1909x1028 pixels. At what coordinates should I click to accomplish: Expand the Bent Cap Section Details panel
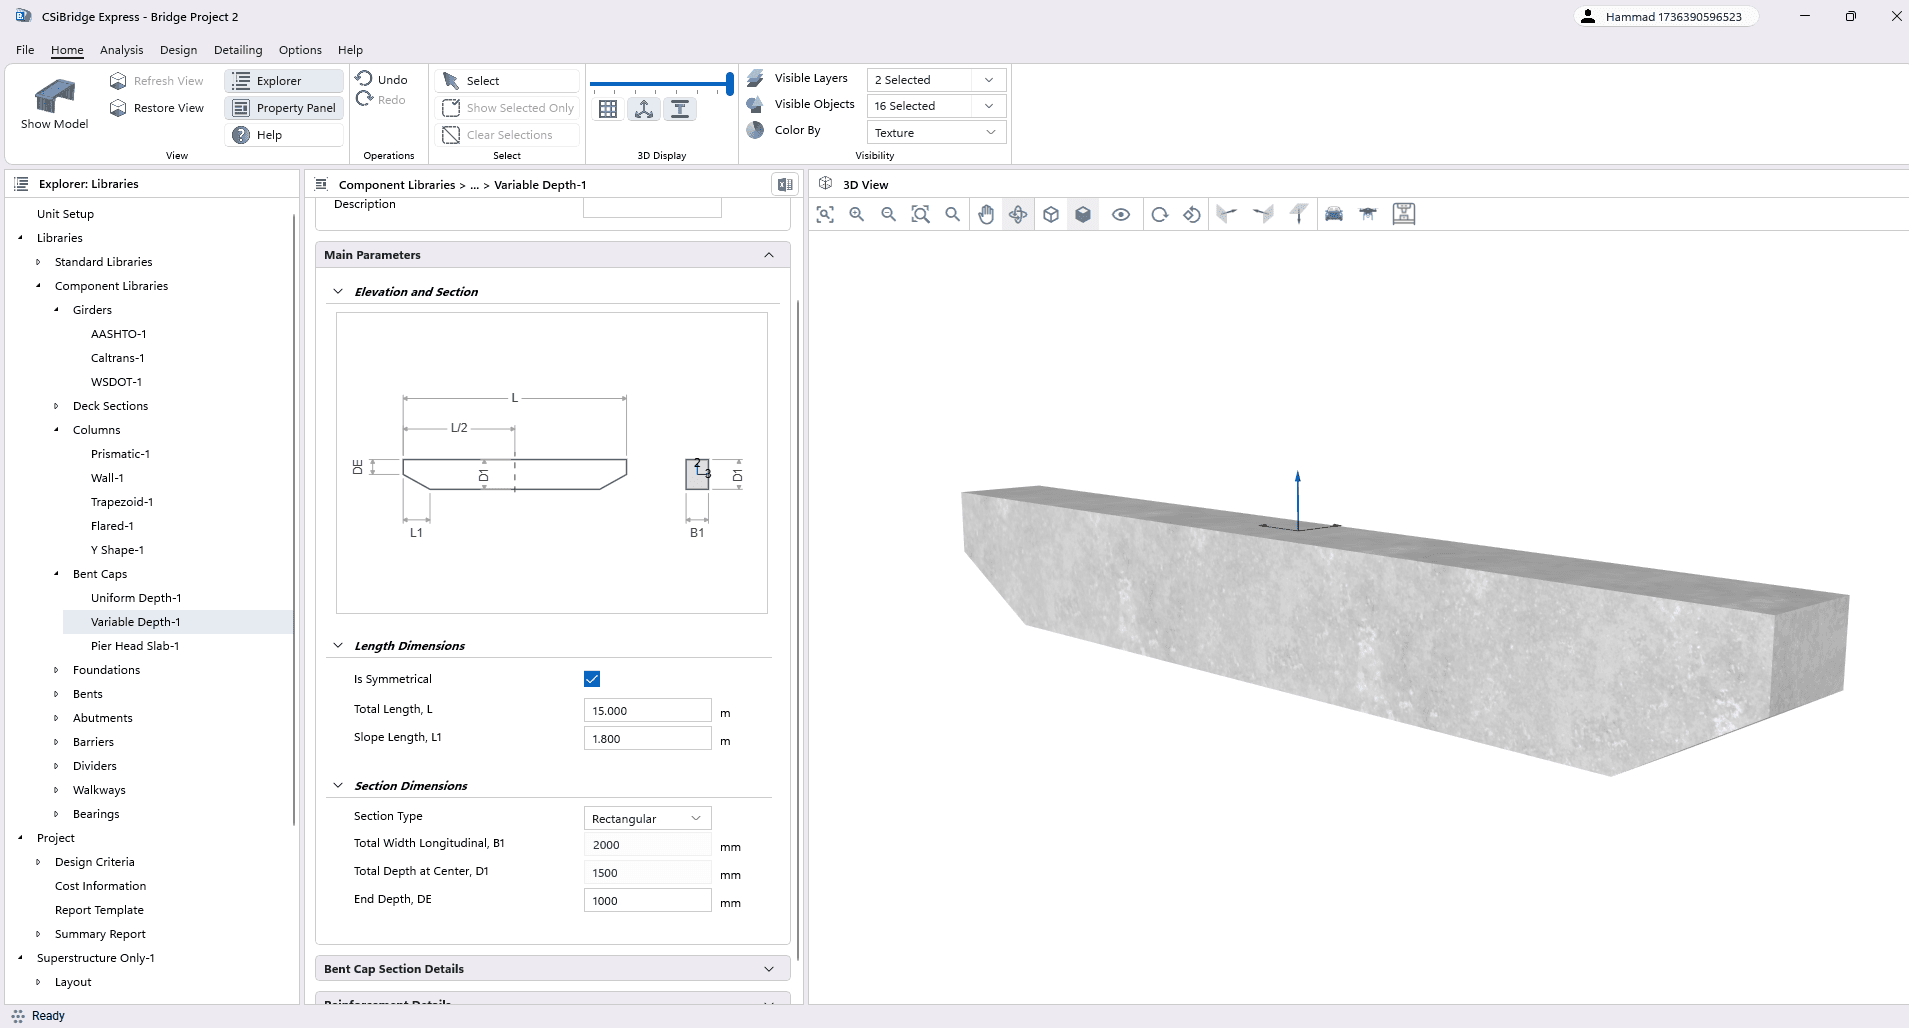(x=552, y=969)
